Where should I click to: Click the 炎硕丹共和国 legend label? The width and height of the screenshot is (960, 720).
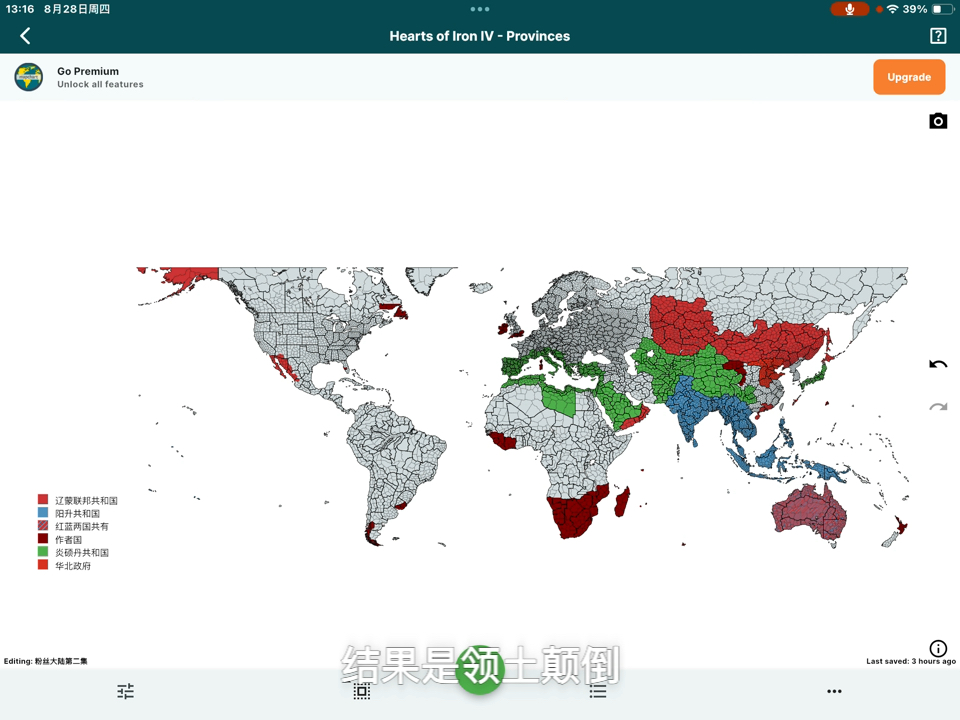click(82, 552)
